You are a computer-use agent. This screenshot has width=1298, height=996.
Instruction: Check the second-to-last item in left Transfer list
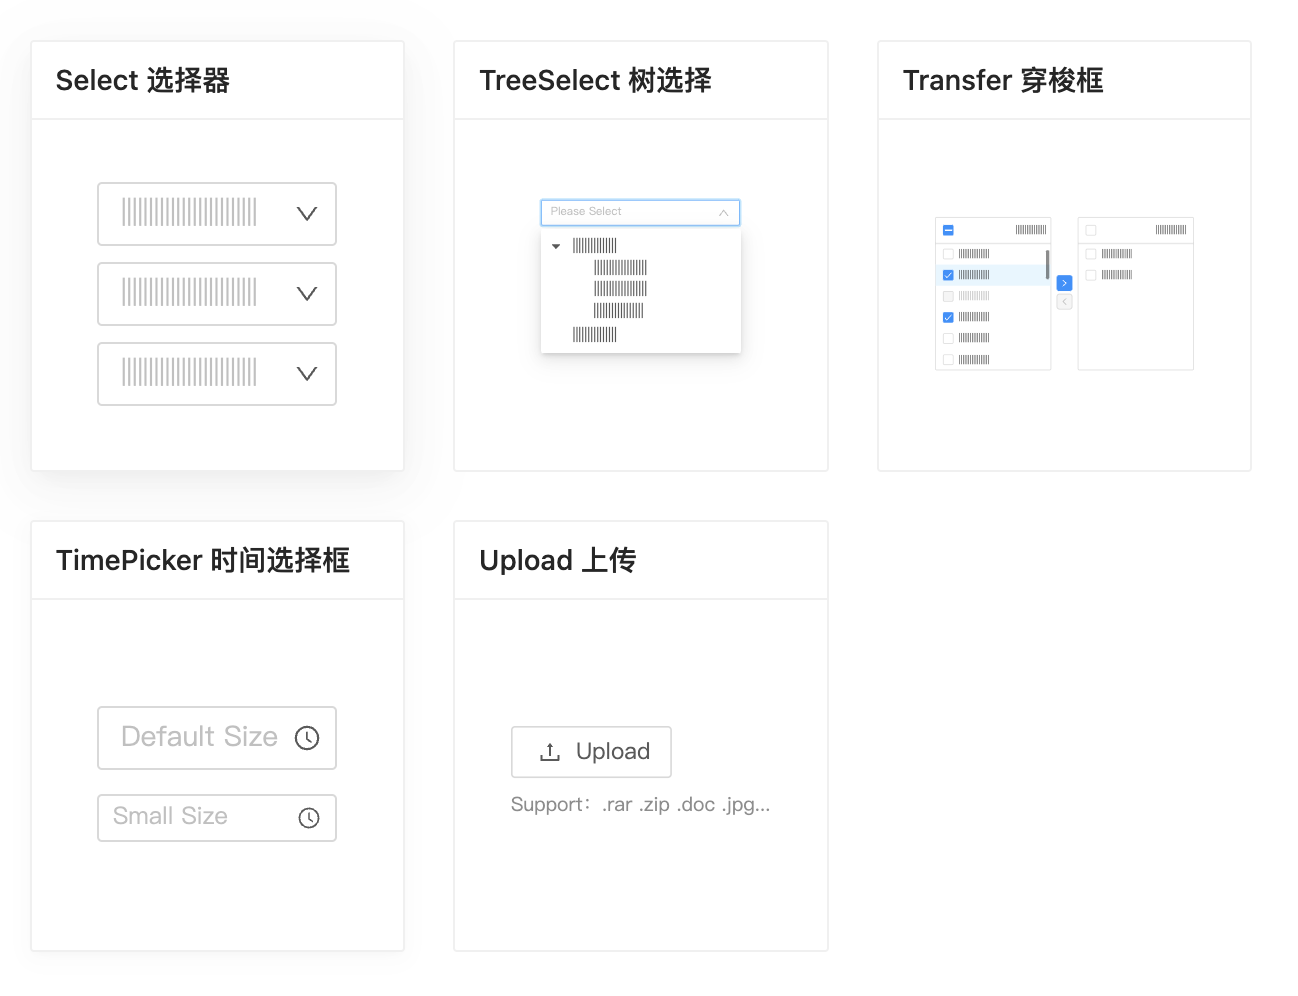point(948,338)
